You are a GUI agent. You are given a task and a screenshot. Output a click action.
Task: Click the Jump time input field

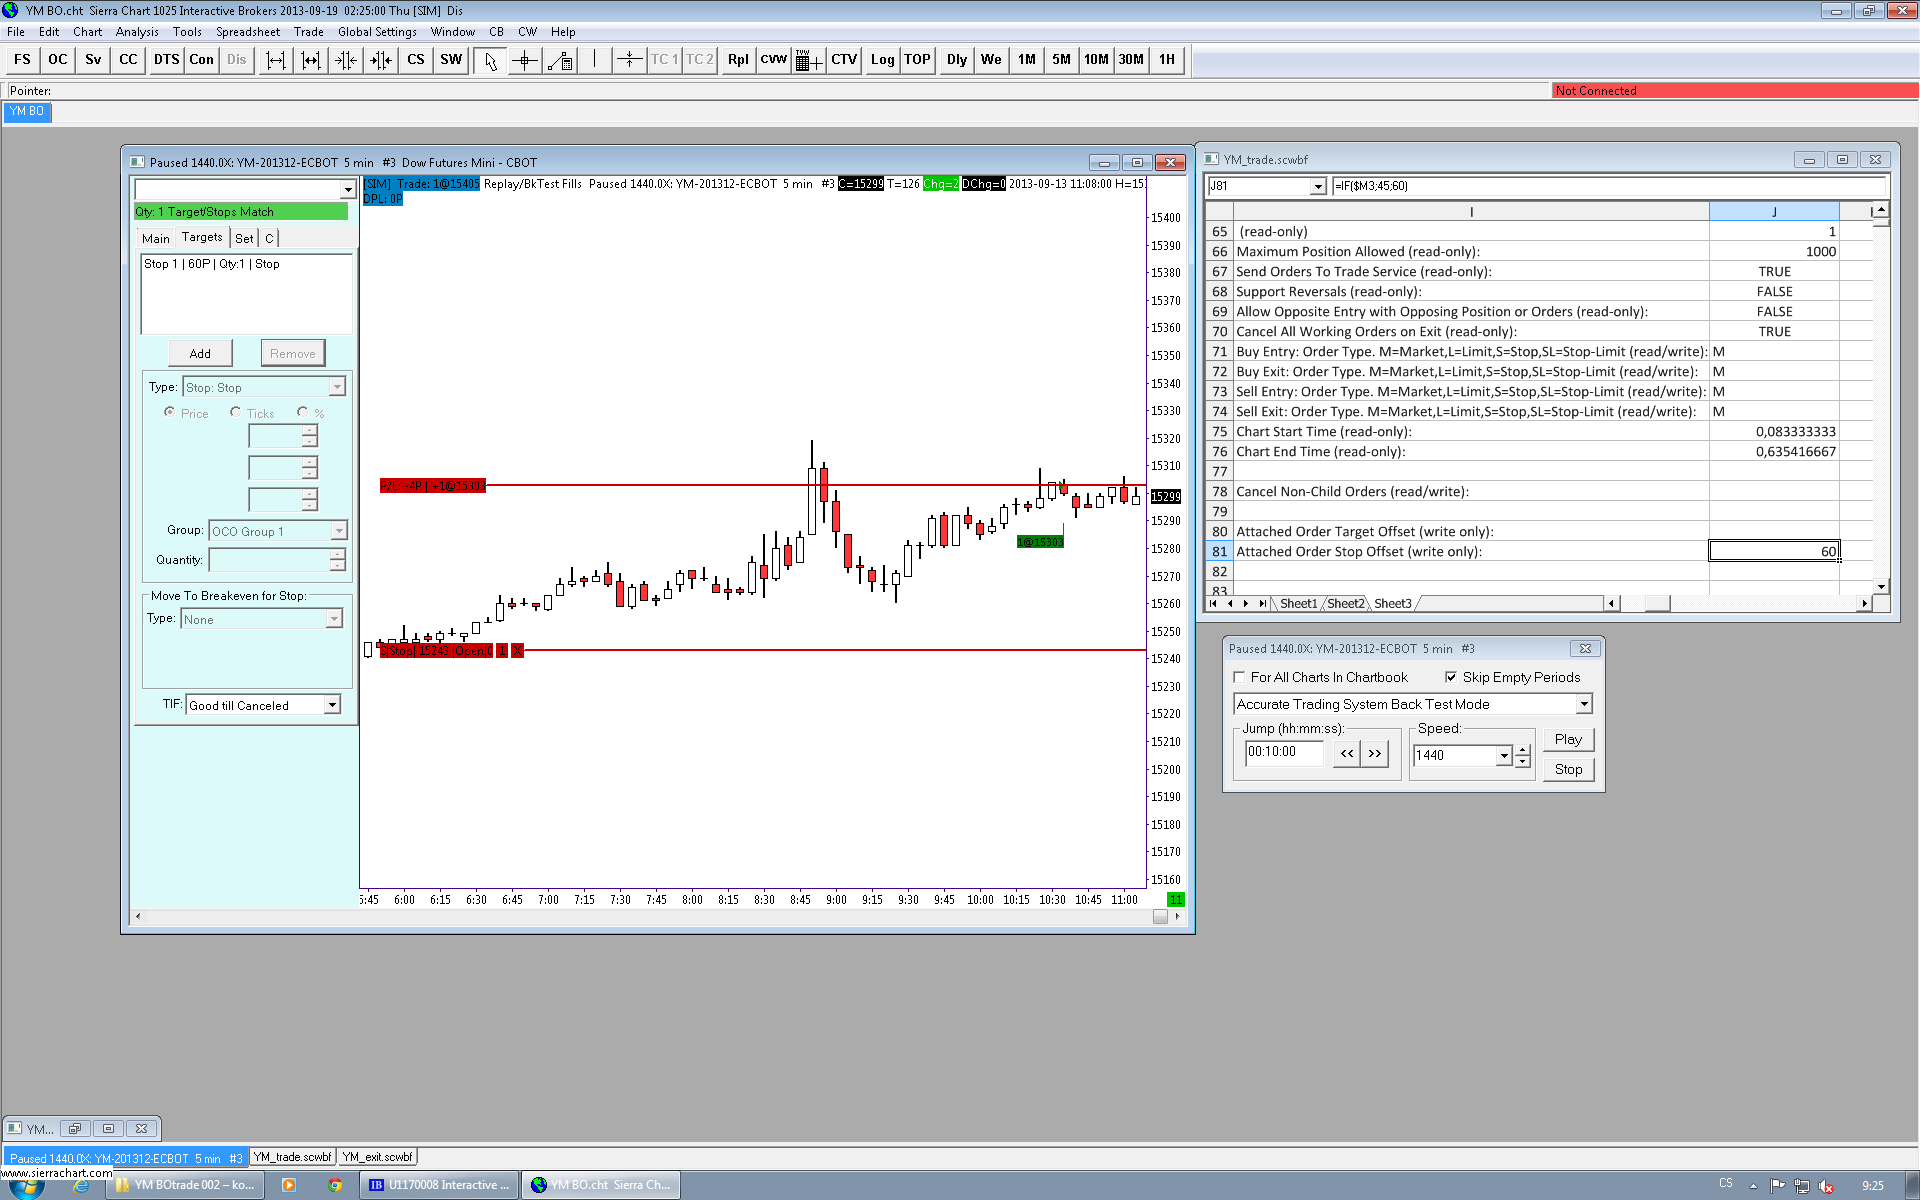pyautogui.click(x=1285, y=752)
